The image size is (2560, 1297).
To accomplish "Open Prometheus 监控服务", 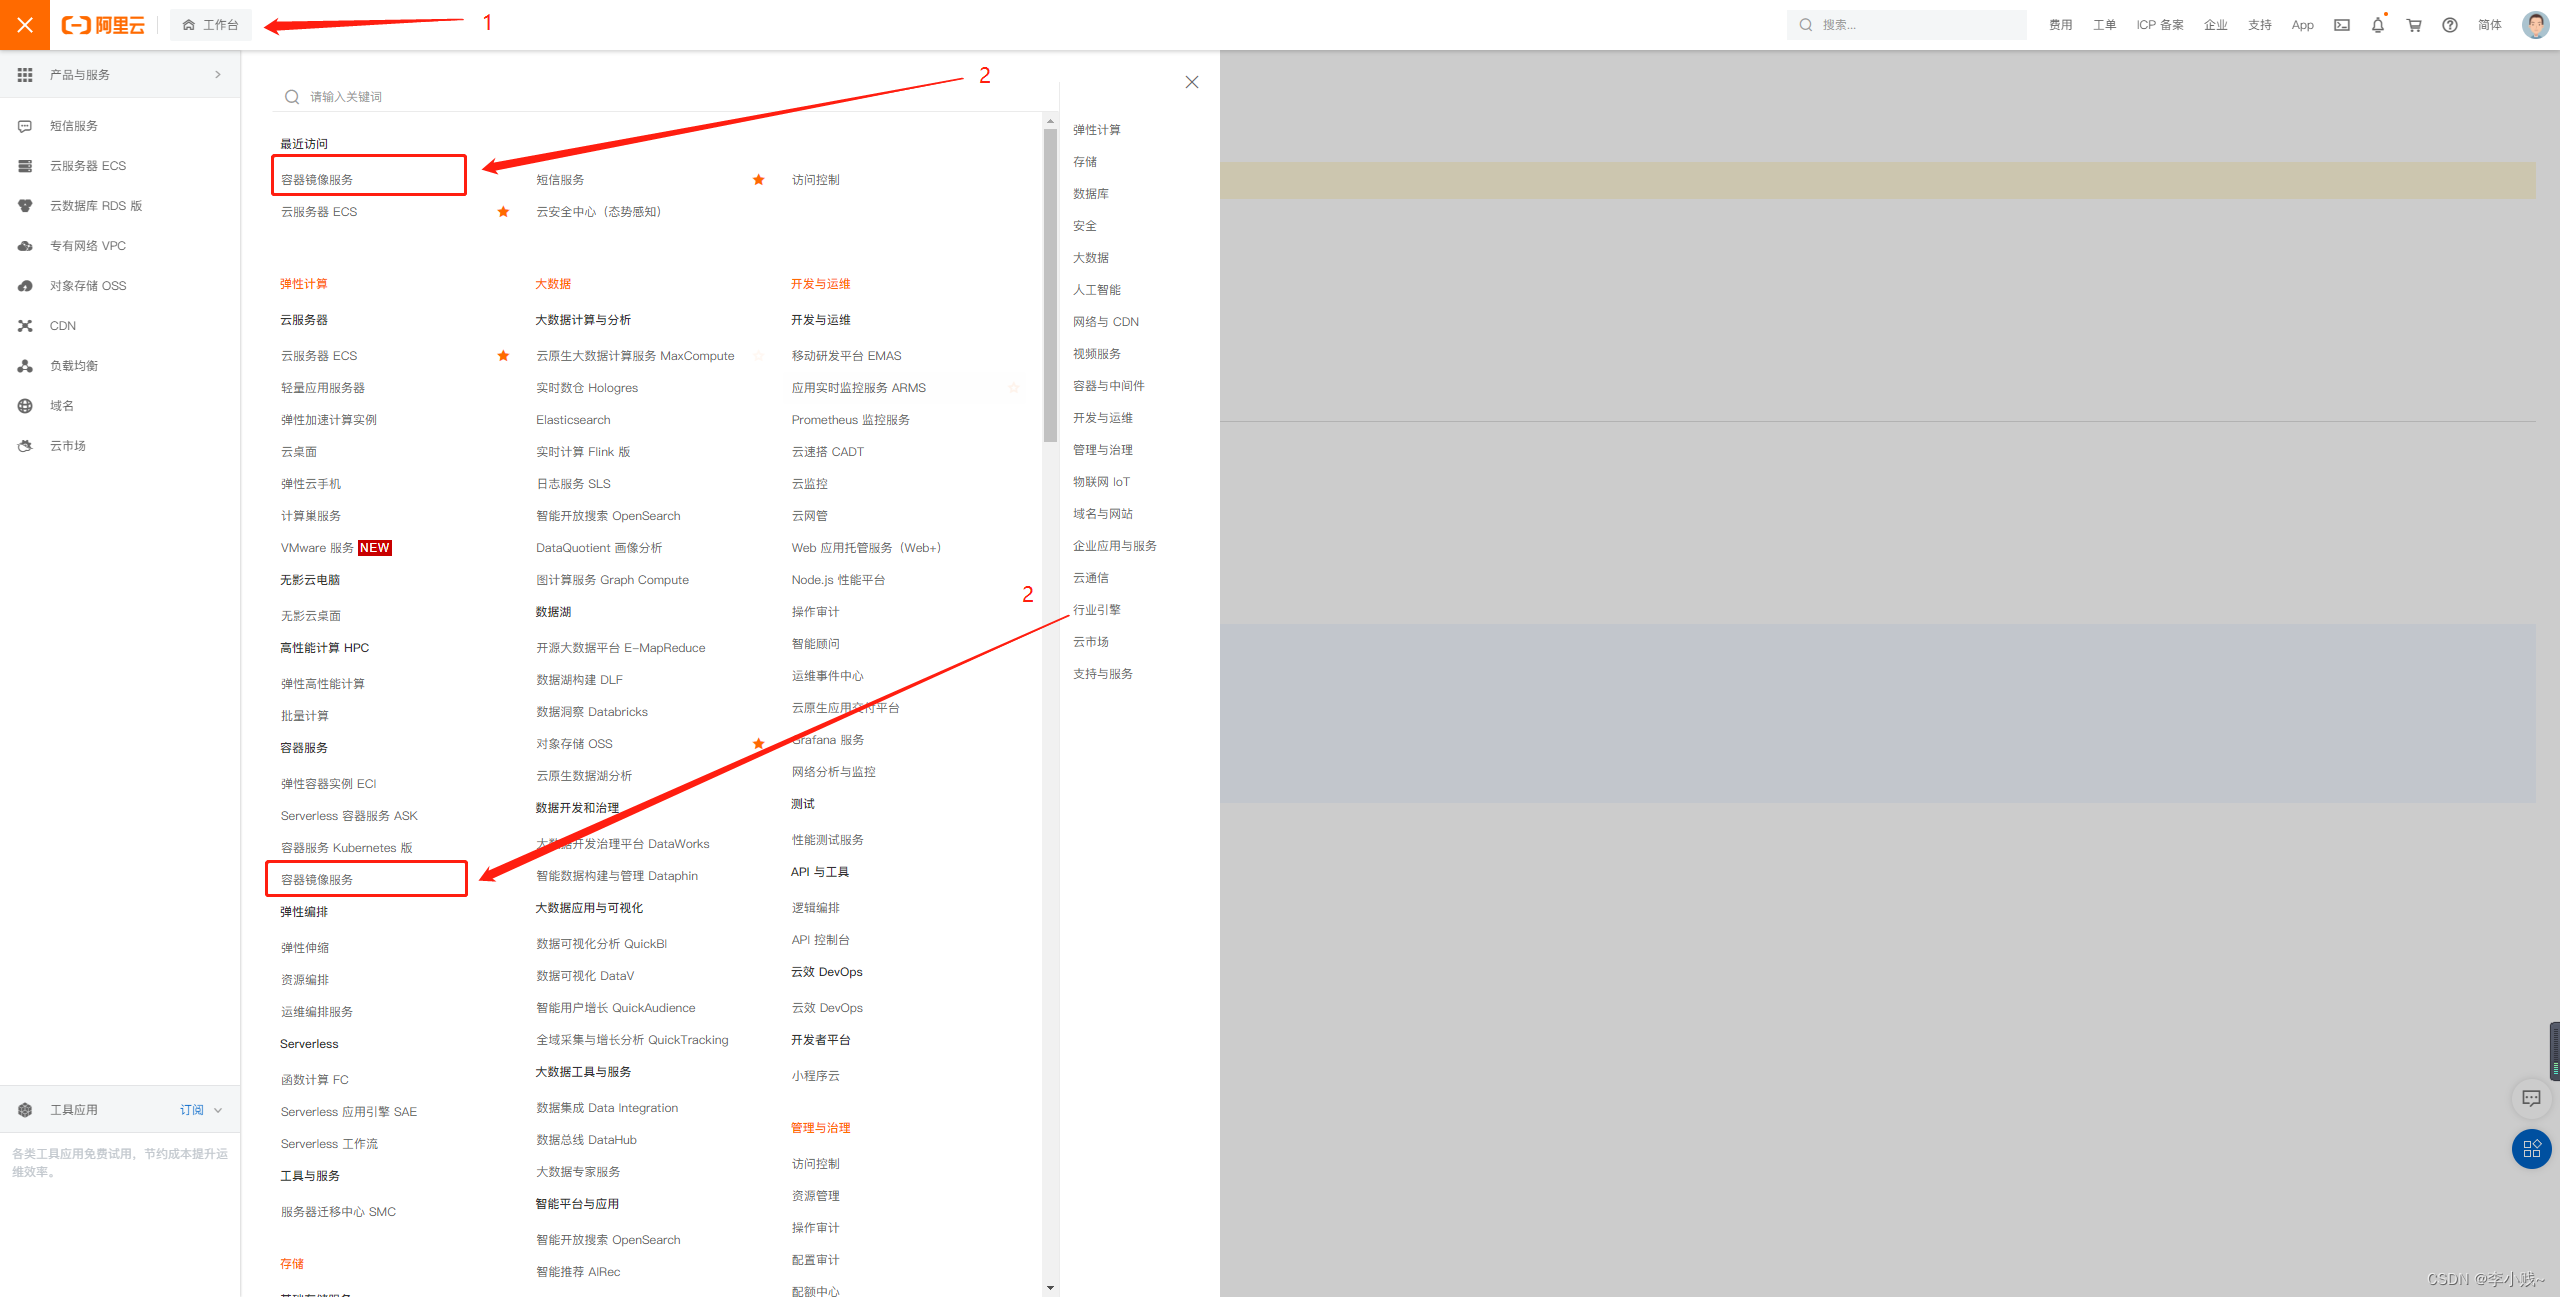I will [x=851, y=420].
